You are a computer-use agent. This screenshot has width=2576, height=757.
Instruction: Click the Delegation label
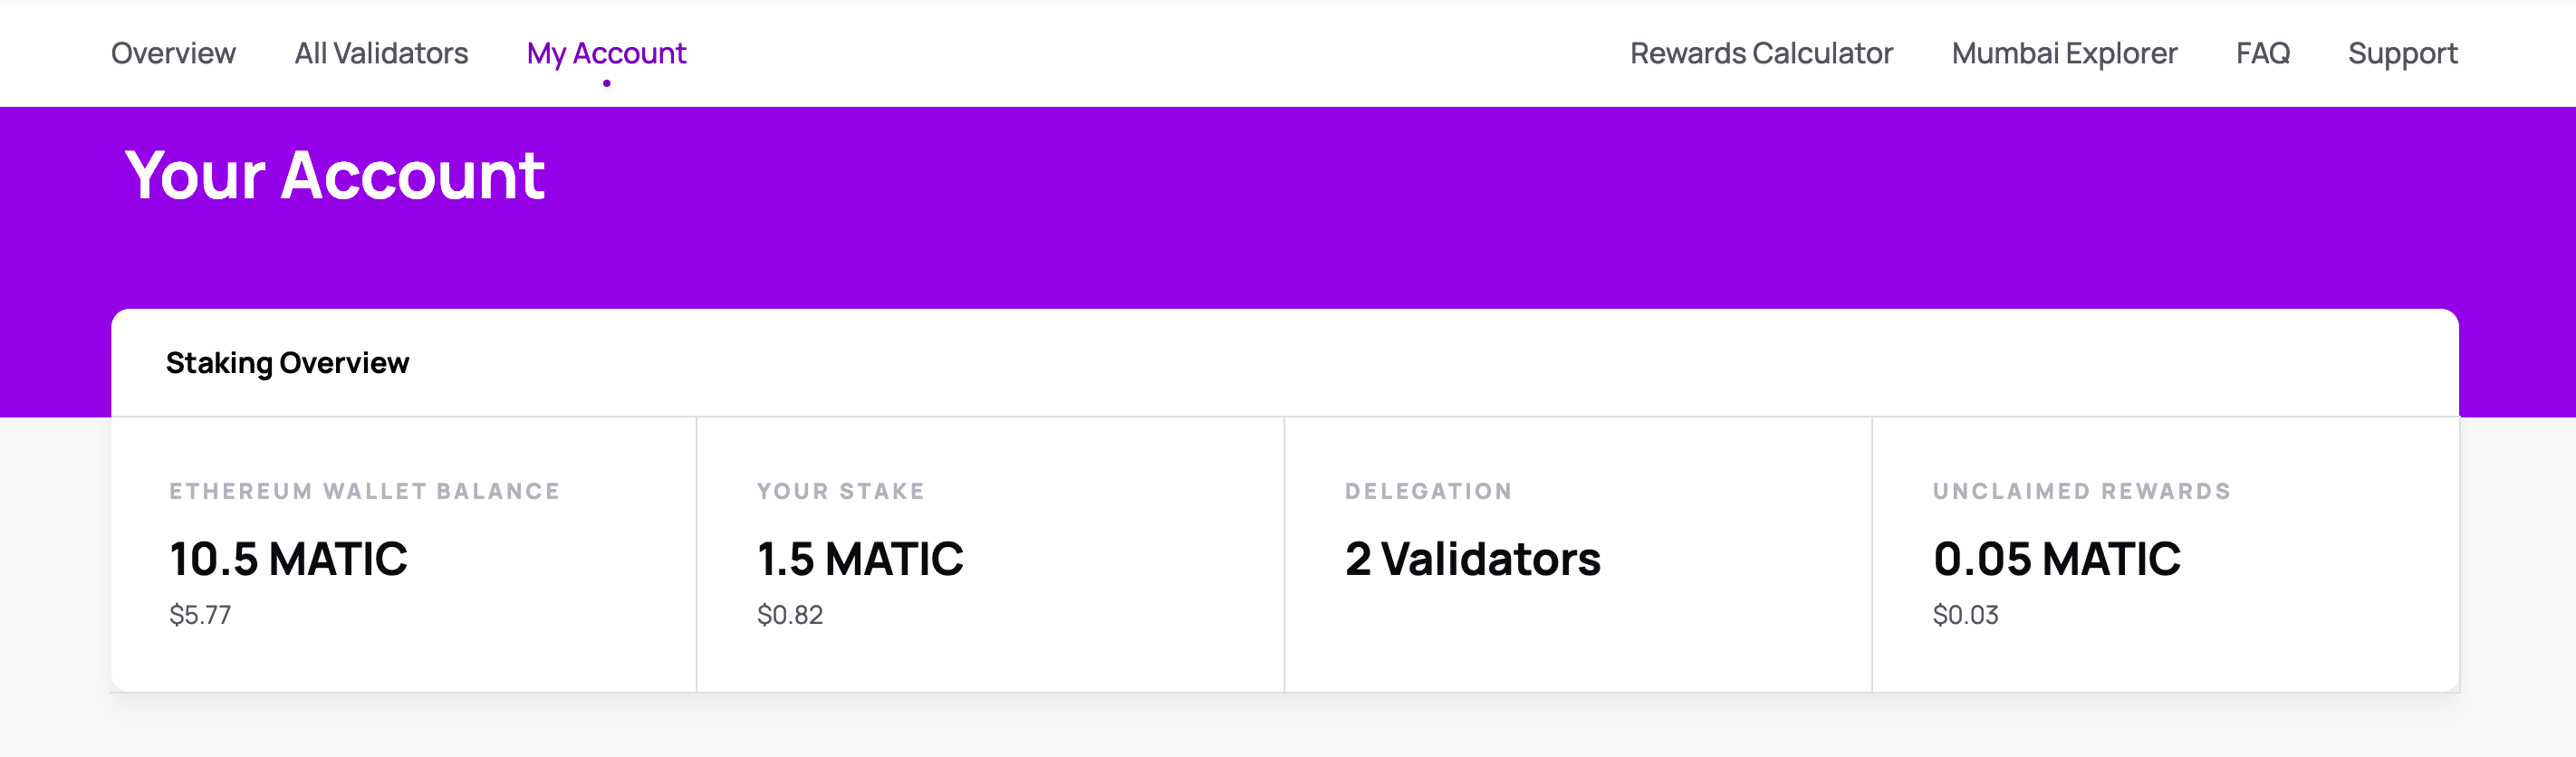point(1428,491)
